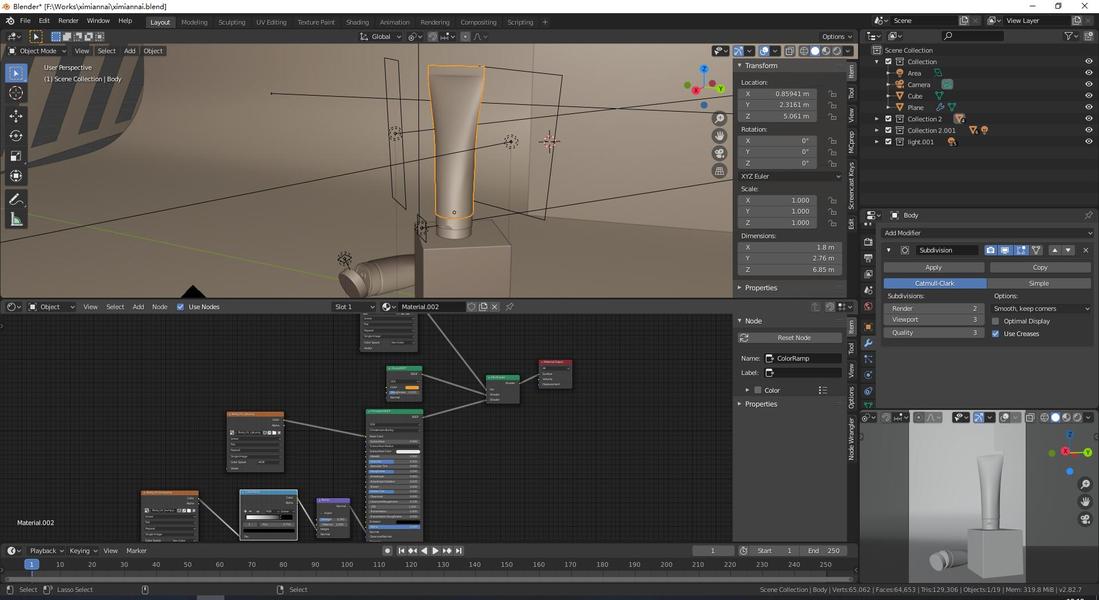Expand Collection 2 in the outliner
Viewport: 1099px width, 600px height.
click(x=877, y=119)
